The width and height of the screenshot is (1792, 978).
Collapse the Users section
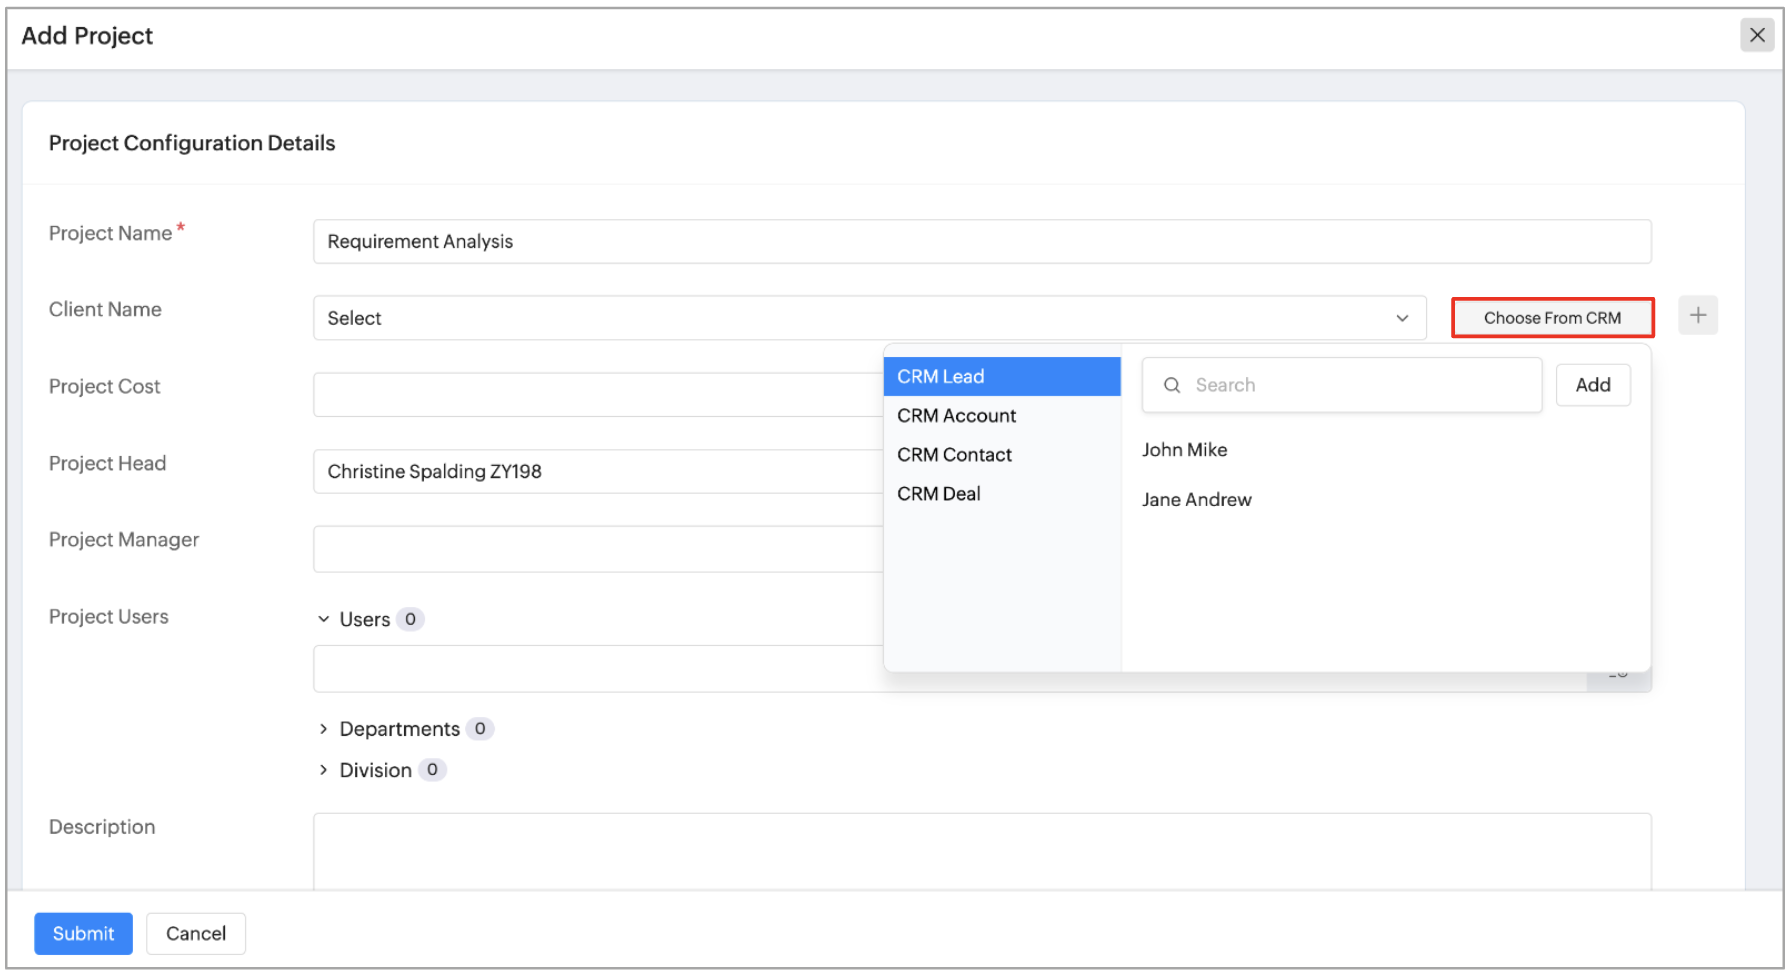[x=324, y=619]
